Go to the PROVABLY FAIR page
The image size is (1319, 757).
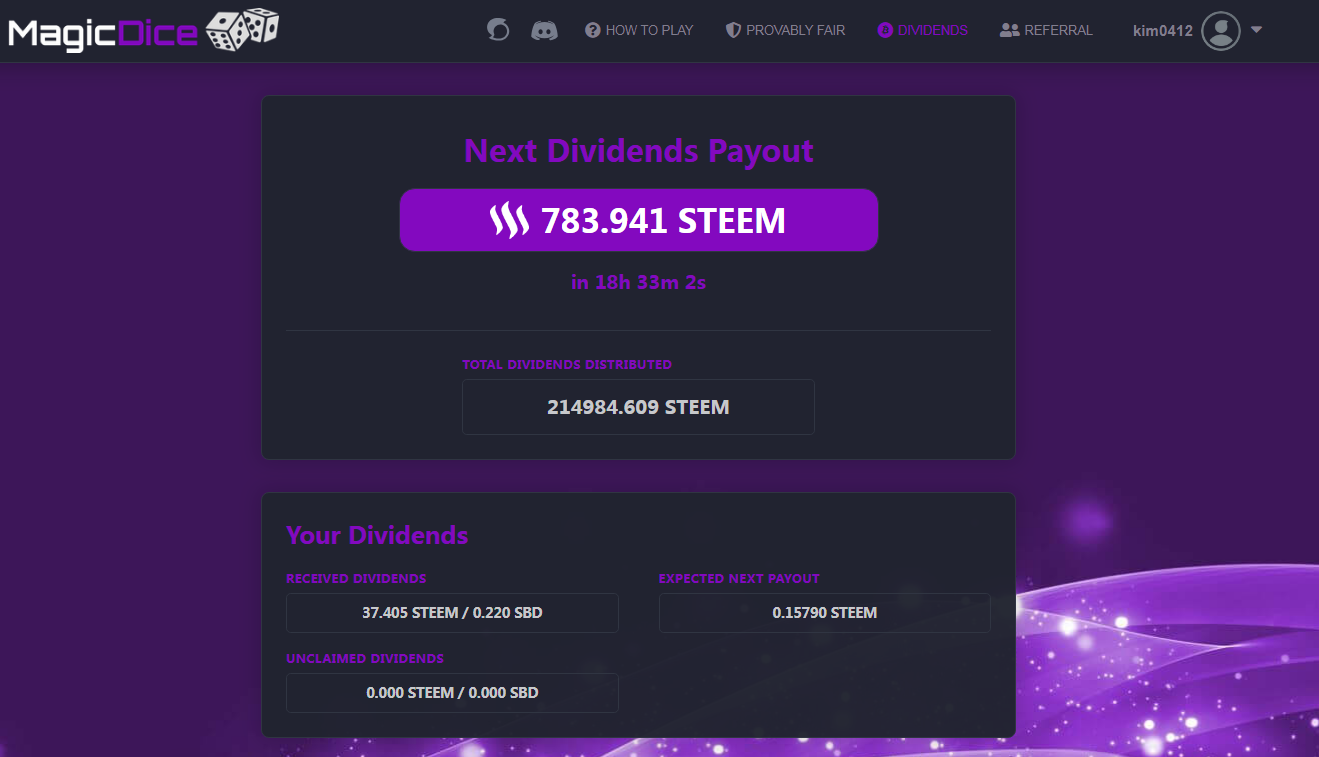tap(795, 30)
